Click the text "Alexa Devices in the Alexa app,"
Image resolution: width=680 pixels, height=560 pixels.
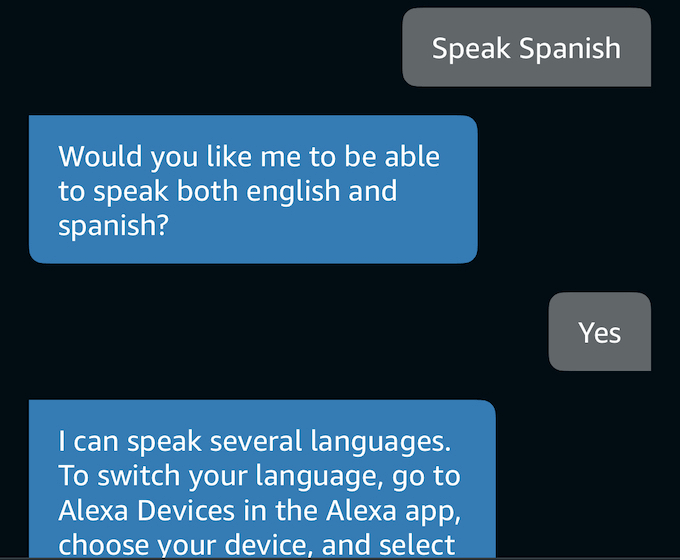point(259,511)
